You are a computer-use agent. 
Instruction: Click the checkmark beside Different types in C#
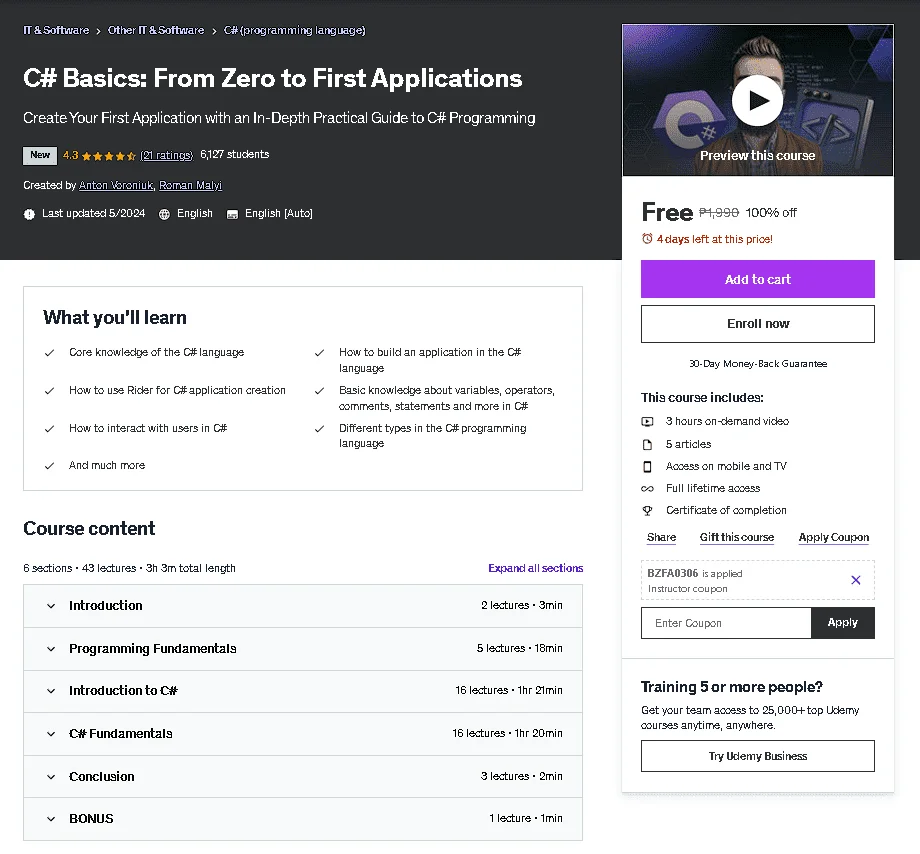(x=319, y=429)
